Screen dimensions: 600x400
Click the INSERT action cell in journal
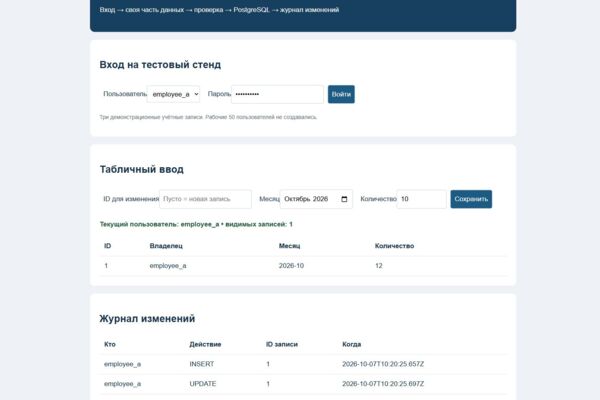coord(202,364)
